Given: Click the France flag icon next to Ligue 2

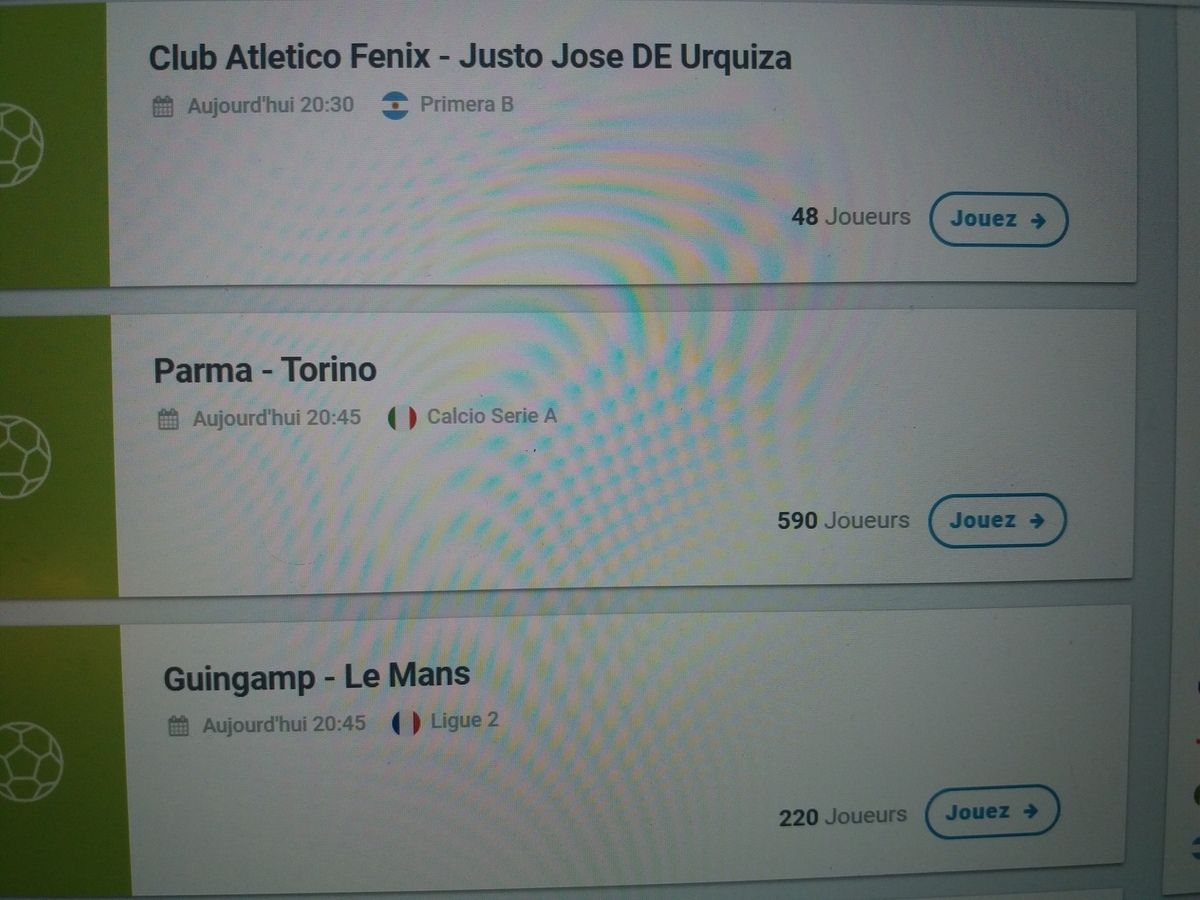Looking at the screenshot, I should [406, 723].
